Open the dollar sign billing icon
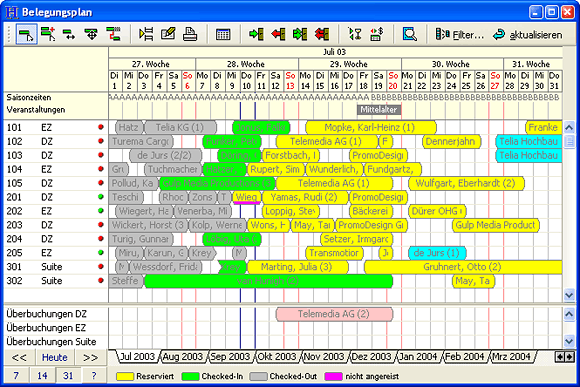 pyautogui.click(x=377, y=34)
